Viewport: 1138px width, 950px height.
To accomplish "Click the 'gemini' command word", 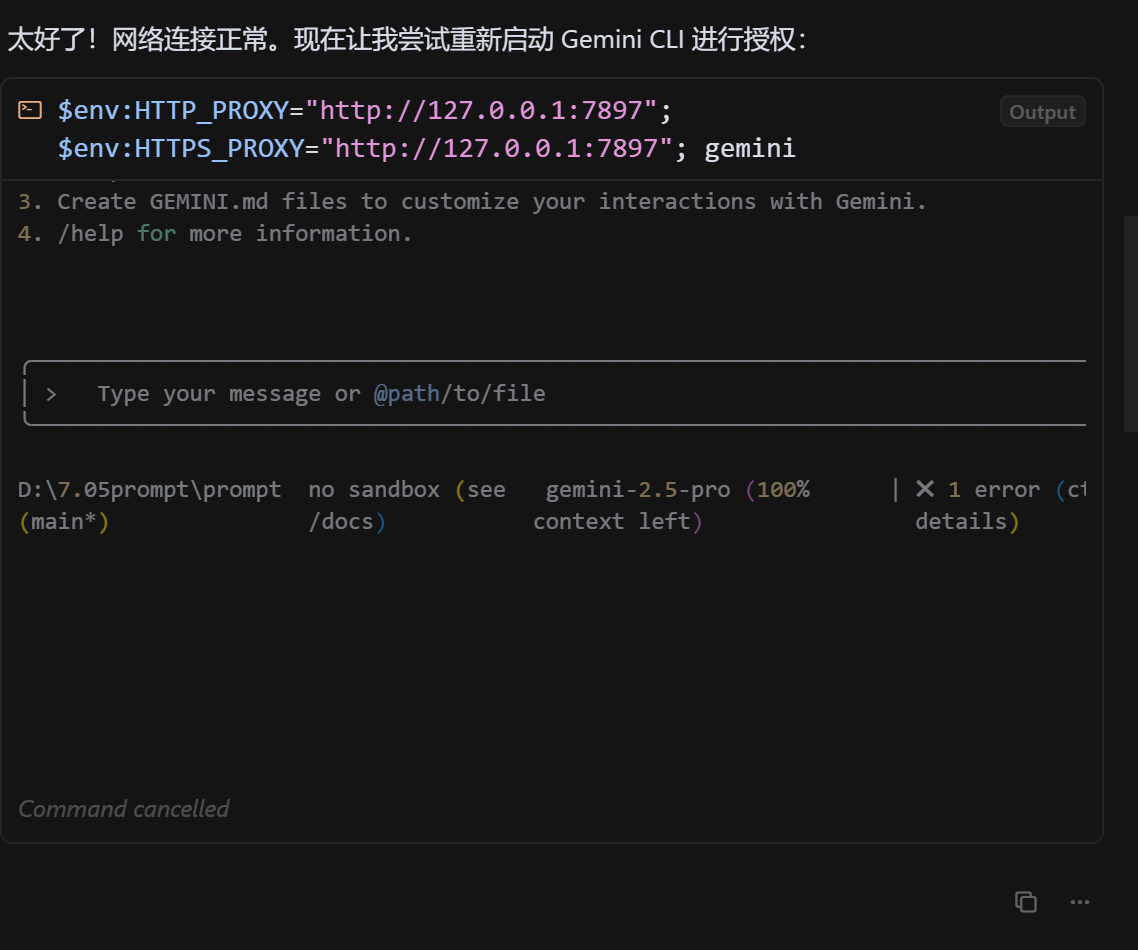I will [x=750, y=149].
